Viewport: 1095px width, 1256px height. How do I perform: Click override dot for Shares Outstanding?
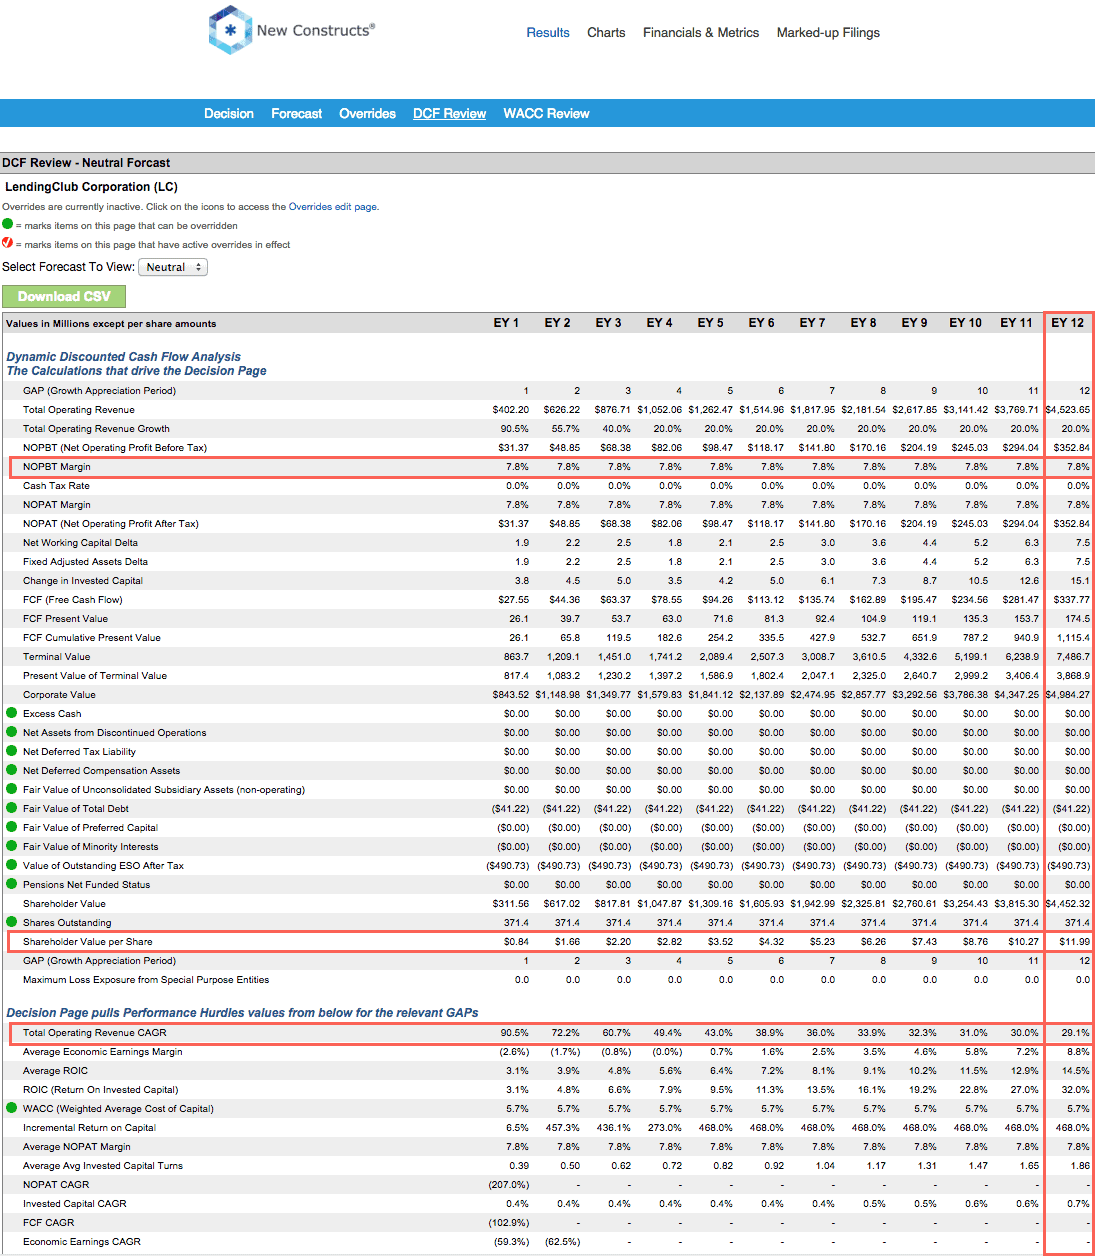[12, 922]
